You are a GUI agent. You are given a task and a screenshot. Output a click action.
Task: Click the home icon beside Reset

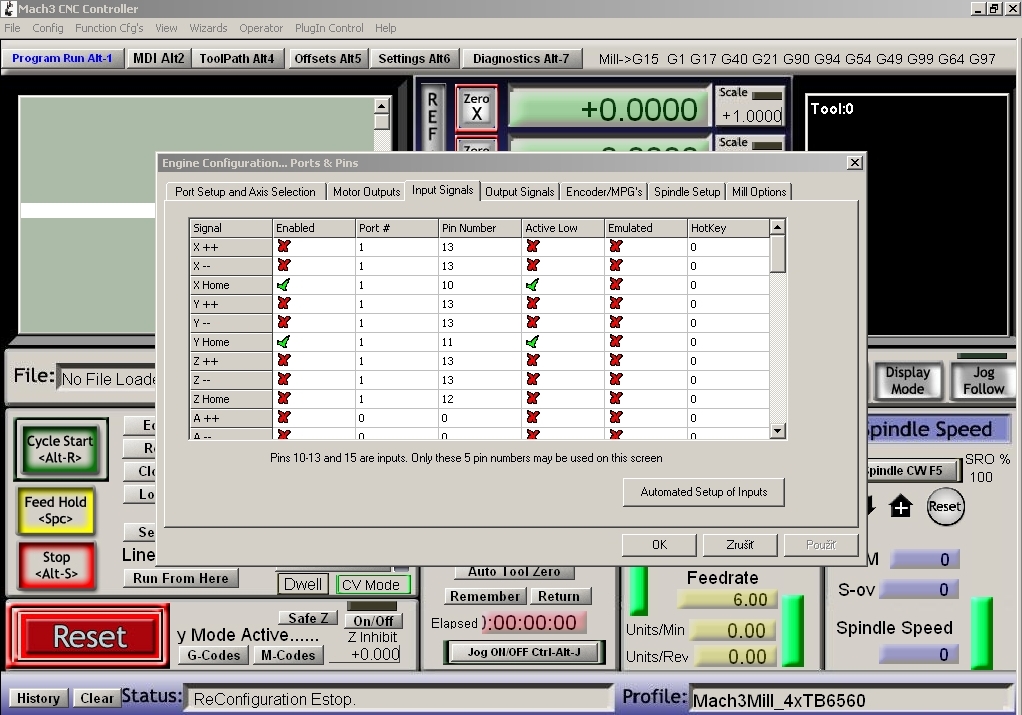(x=901, y=507)
